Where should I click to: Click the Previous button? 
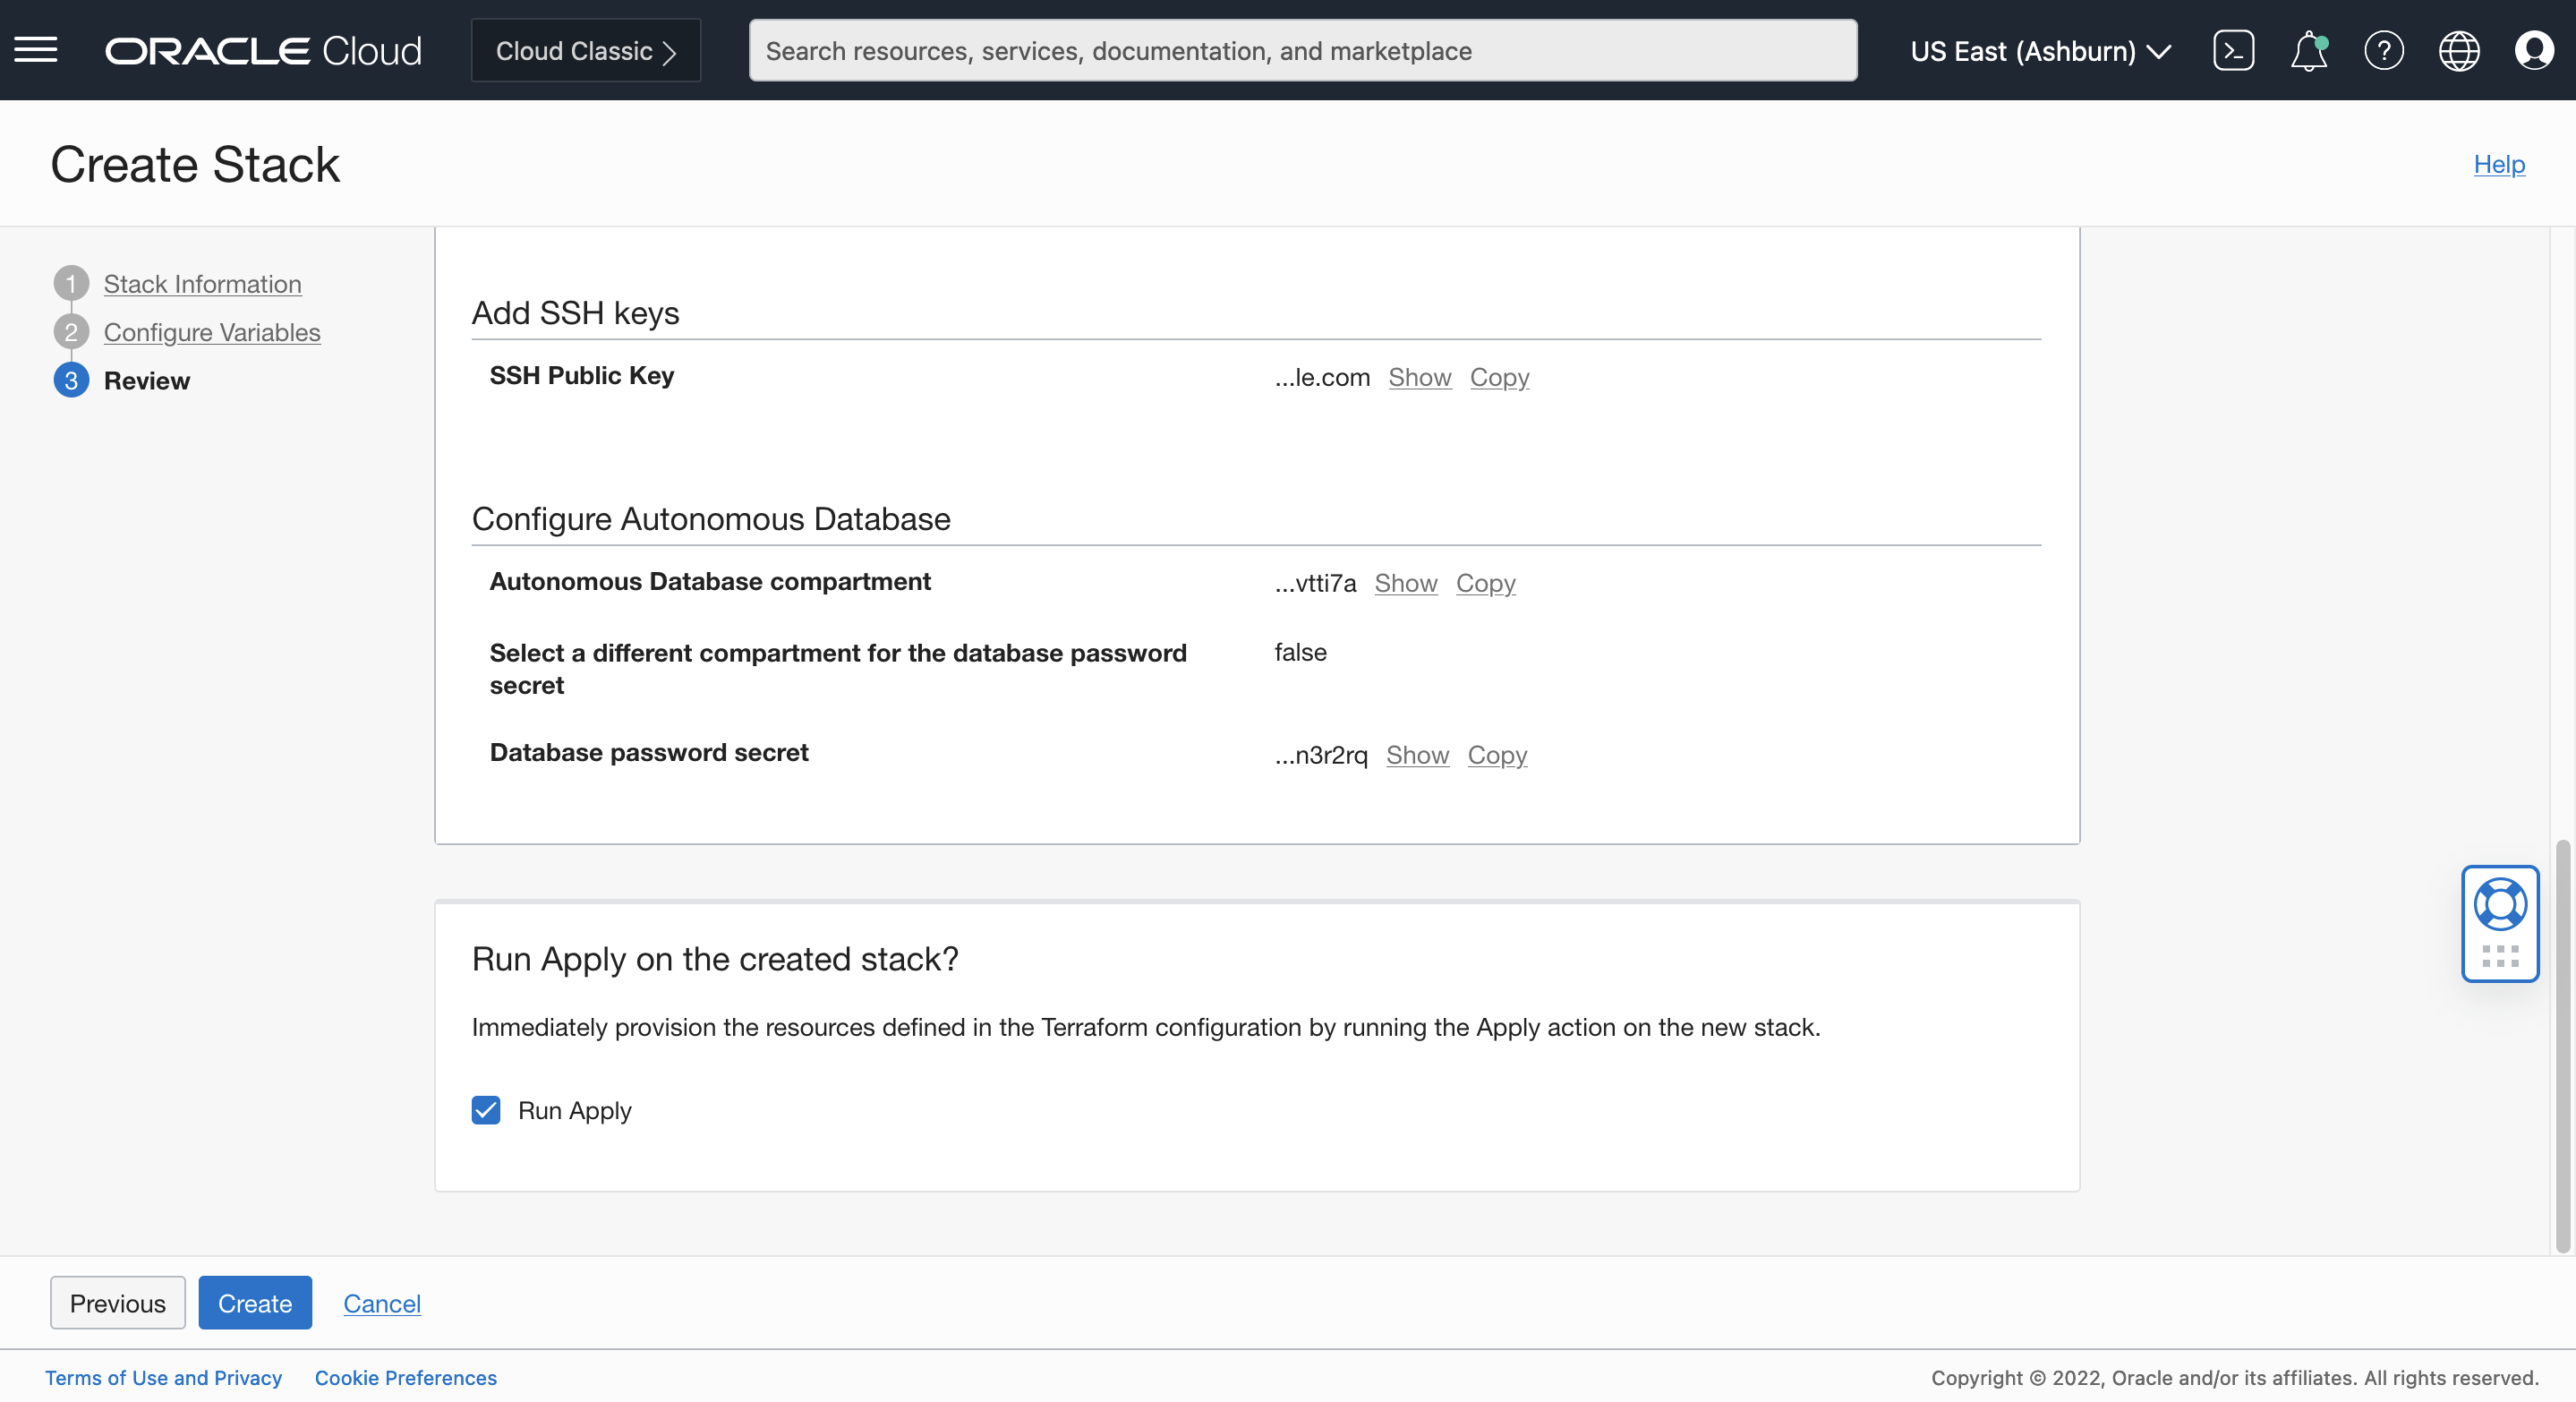click(117, 1303)
